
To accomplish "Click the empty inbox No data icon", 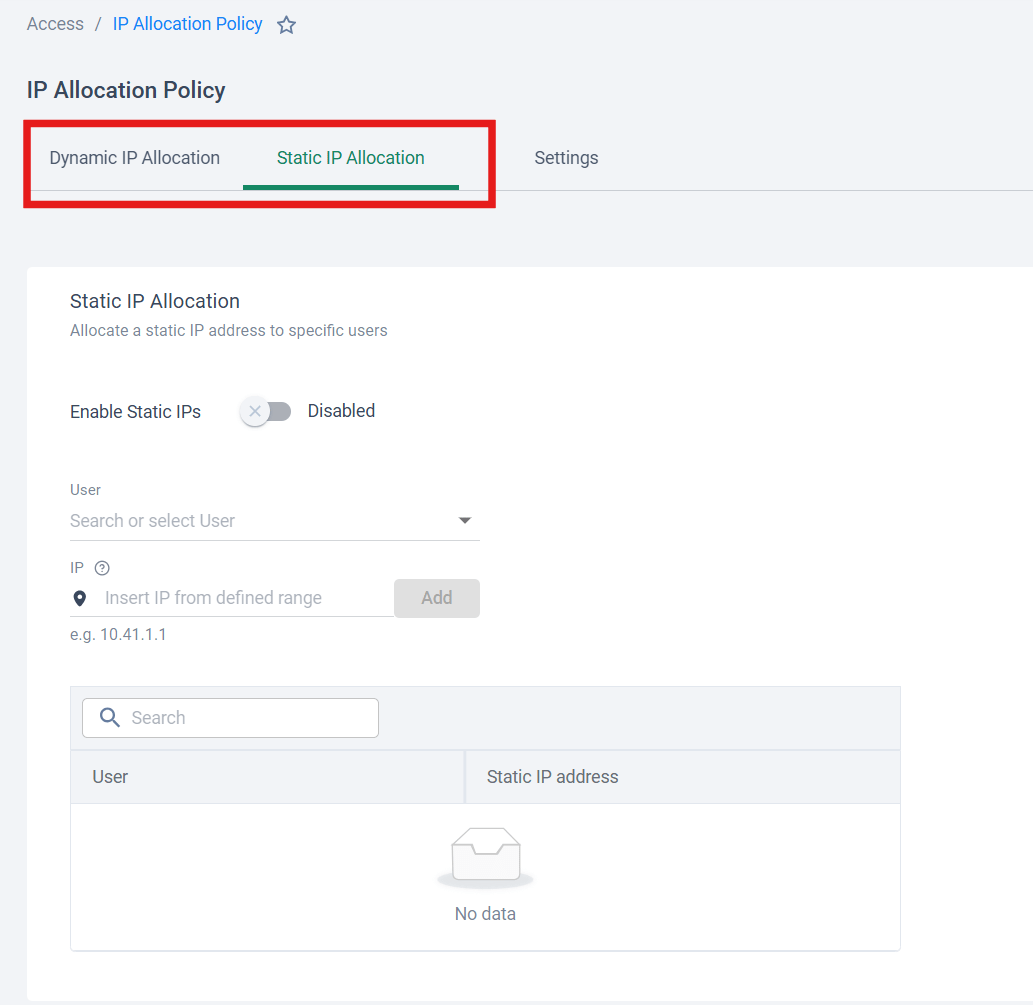I will click(485, 858).
